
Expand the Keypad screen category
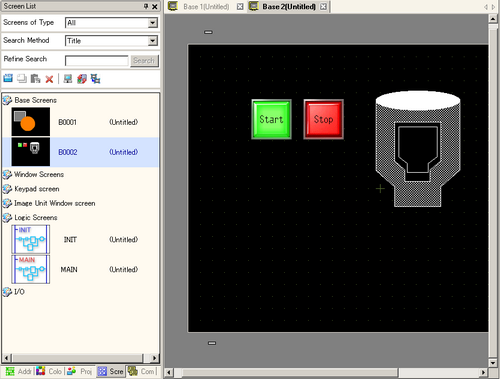7,189
